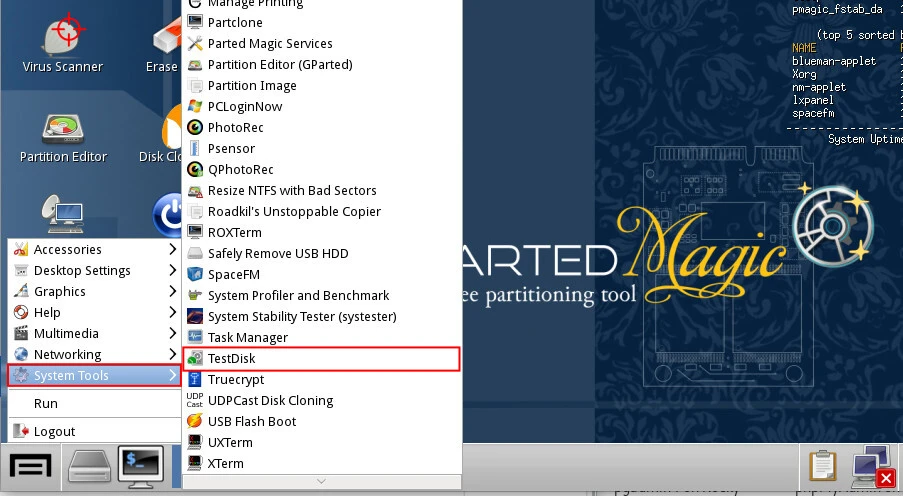
Task: Expand the Accessories submenu
Action: pyautogui.click(x=172, y=250)
